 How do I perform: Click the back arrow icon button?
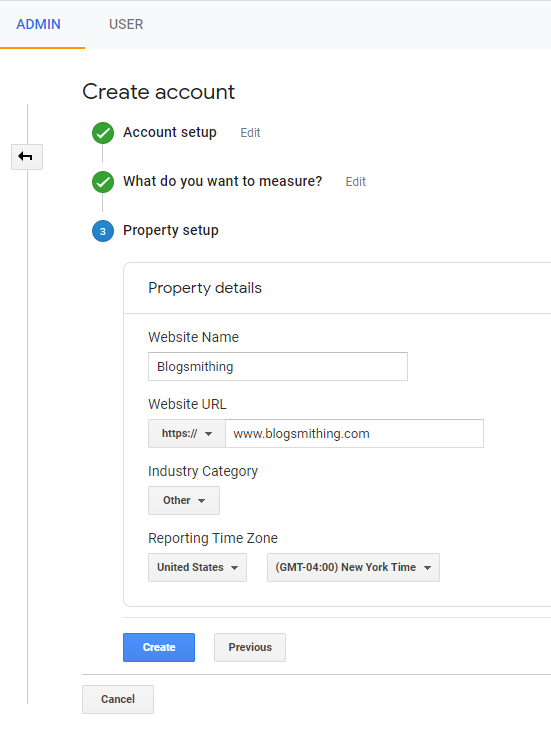coord(27,157)
